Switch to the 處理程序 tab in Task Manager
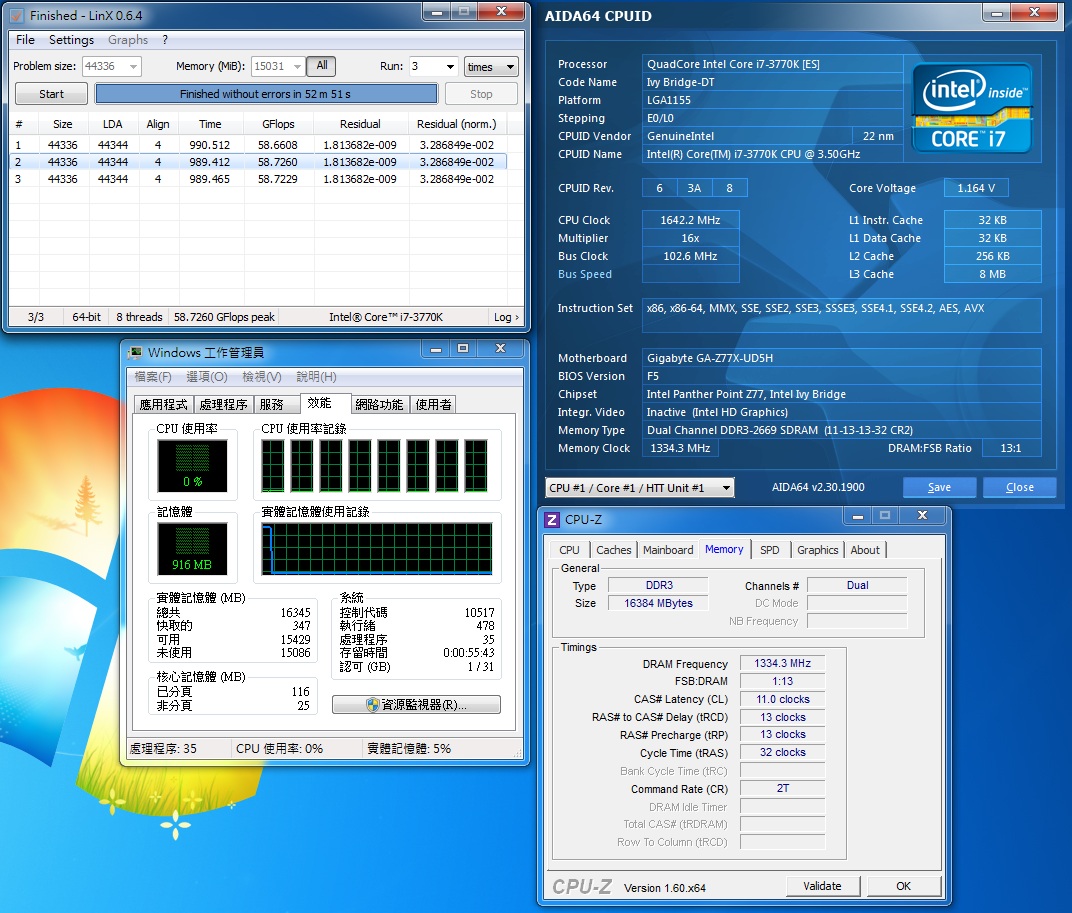 coord(224,405)
